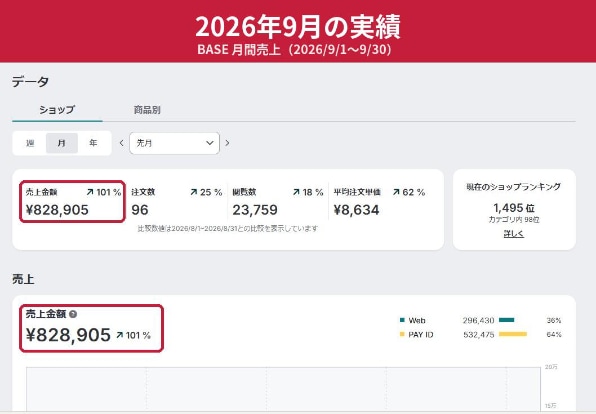The height and width of the screenshot is (414, 596).
Task: Click the large ¥828,905 figure above chart
Action: pos(68,335)
